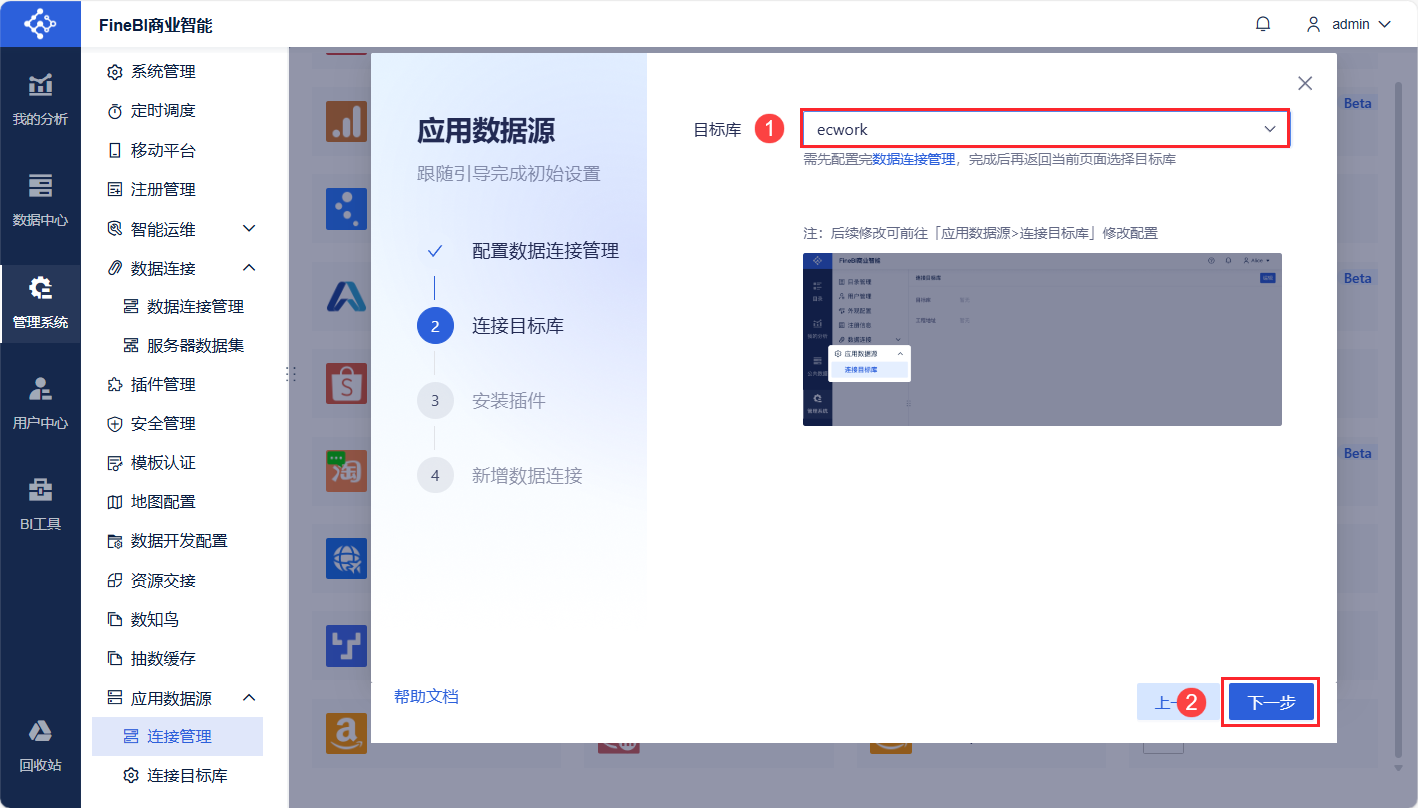This screenshot has width=1418, height=808.
Task: Open 回收站 in the left rail
Action: click(x=40, y=746)
